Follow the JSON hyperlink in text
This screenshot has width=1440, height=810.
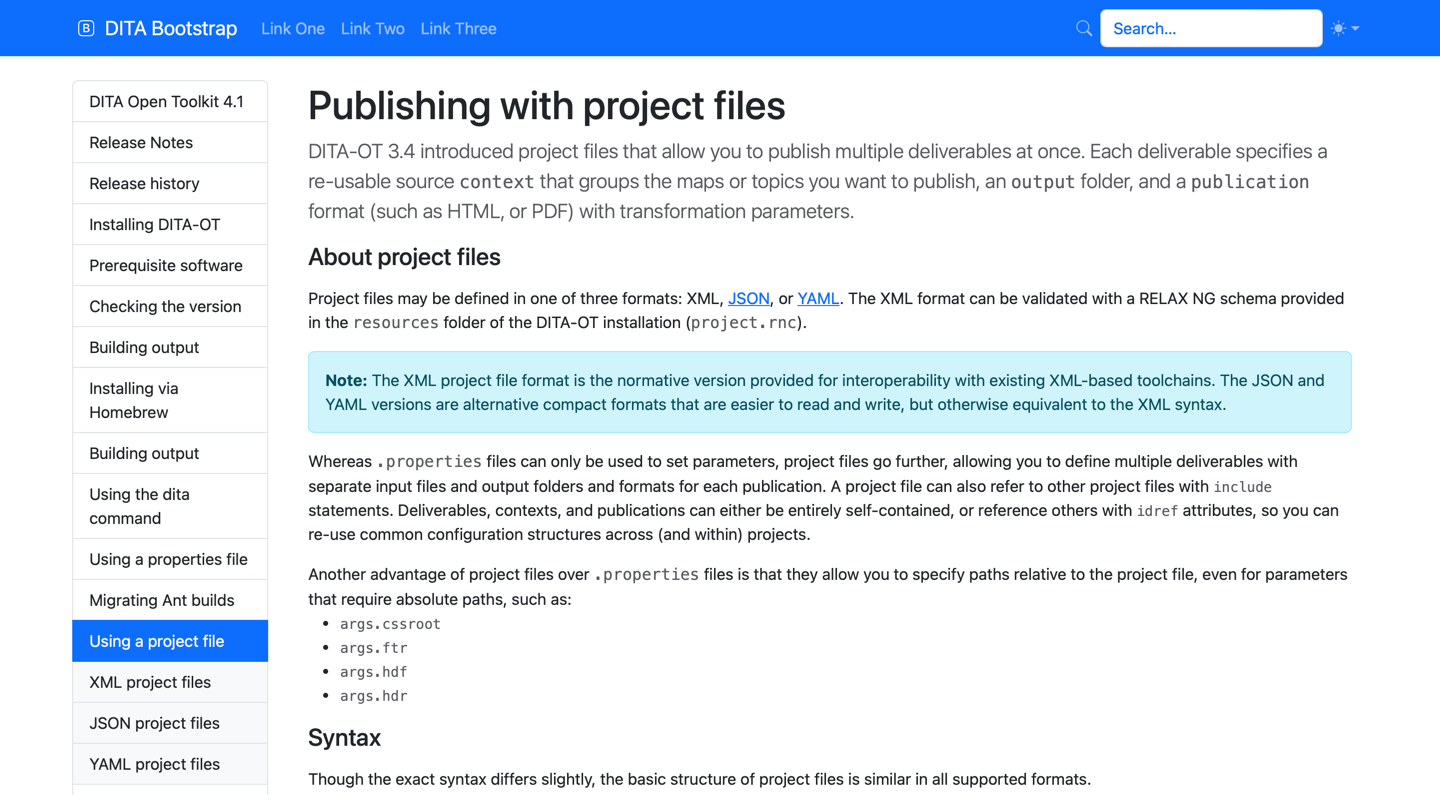click(x=748, y=298)
